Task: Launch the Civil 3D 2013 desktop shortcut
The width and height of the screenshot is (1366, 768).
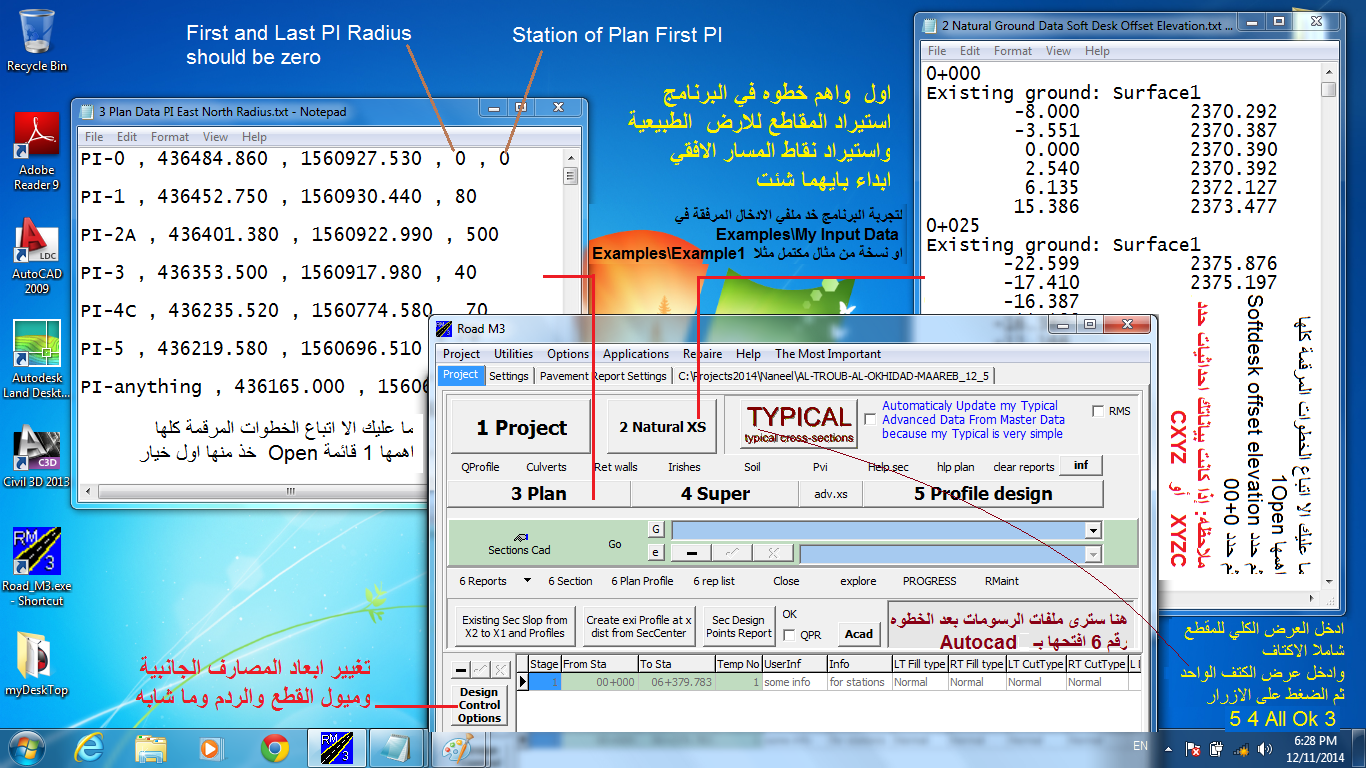Action: tap(37, 457)
